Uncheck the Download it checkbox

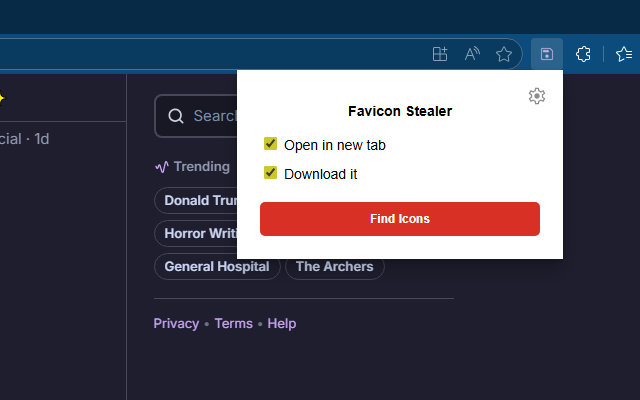tap(270, 173)
